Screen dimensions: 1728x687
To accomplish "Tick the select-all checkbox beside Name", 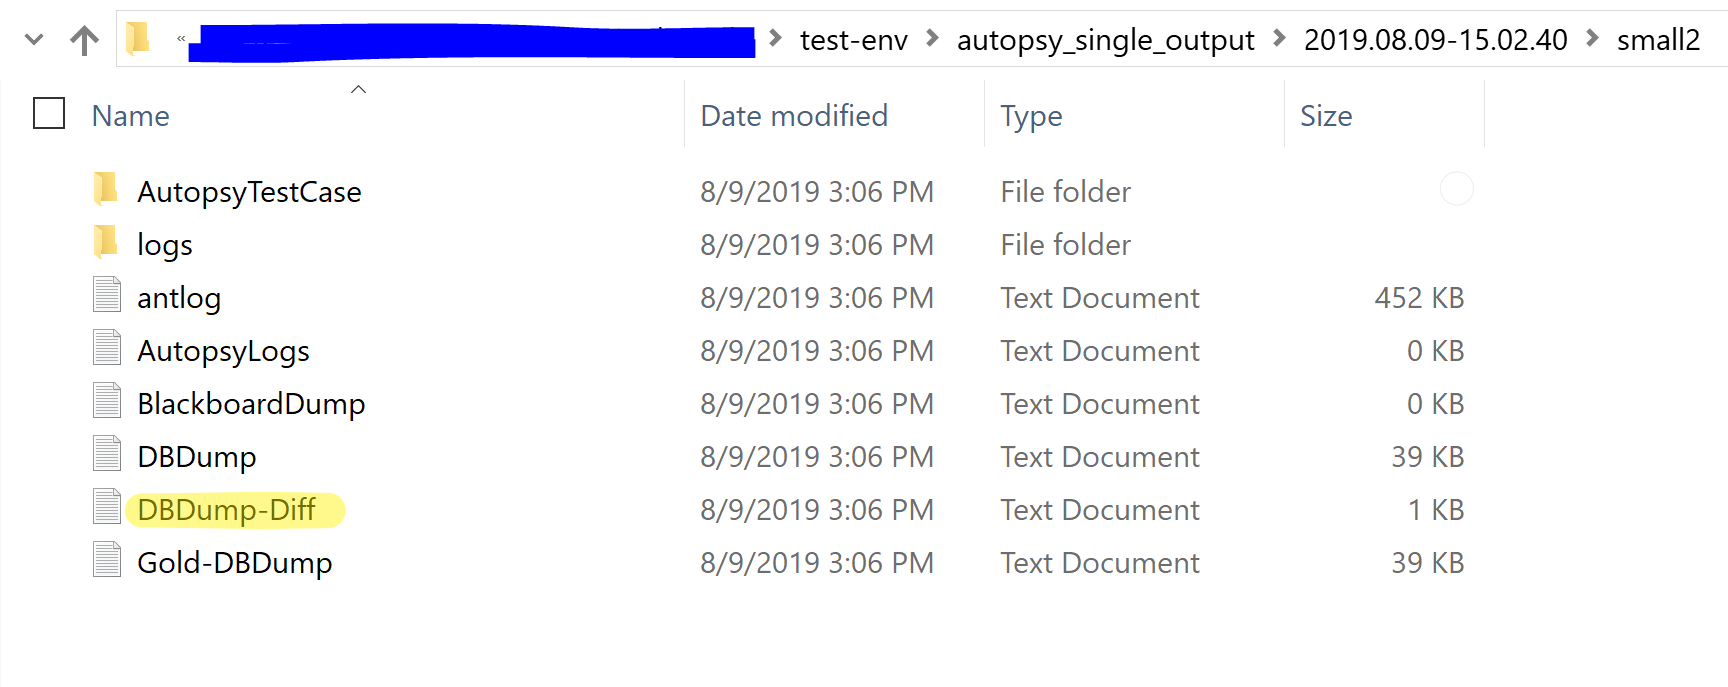I will [x=49, y=113].
